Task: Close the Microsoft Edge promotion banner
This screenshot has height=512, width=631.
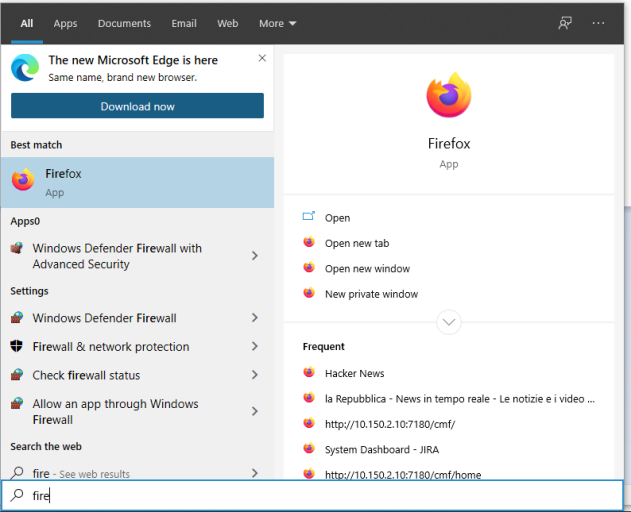Action: tap(262, 58)
